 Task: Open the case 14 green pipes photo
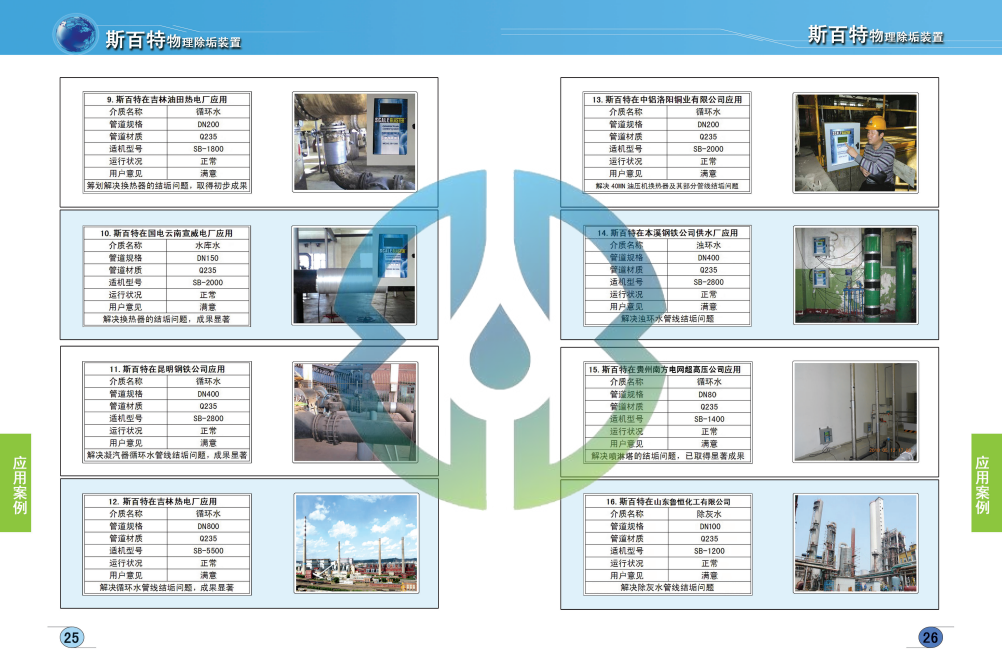856,275
